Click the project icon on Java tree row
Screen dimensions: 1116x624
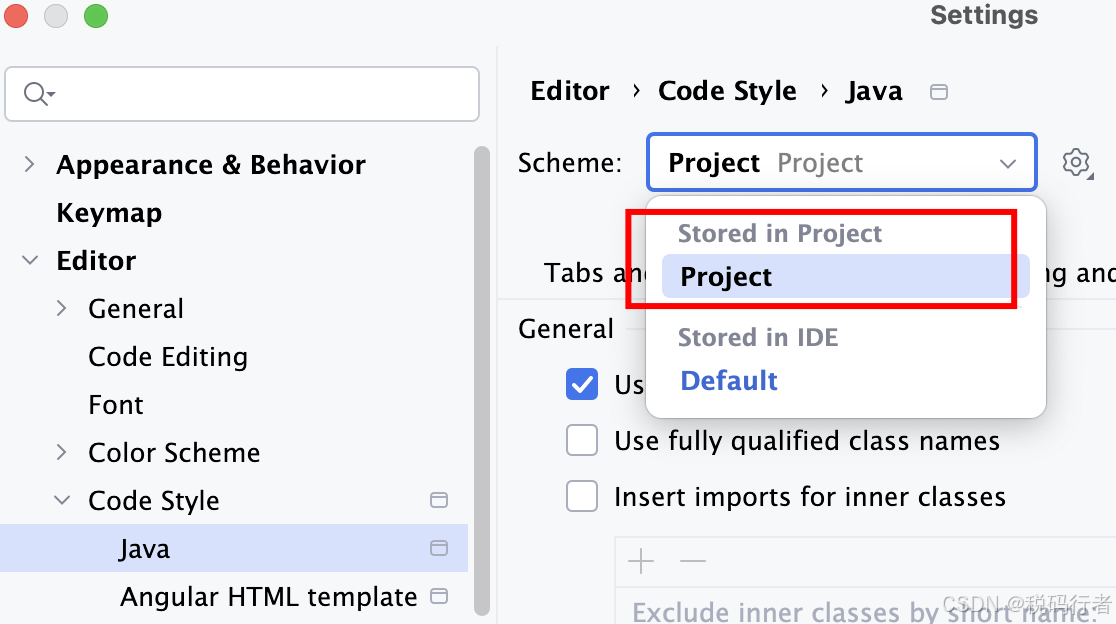click(x=439, y=548)
